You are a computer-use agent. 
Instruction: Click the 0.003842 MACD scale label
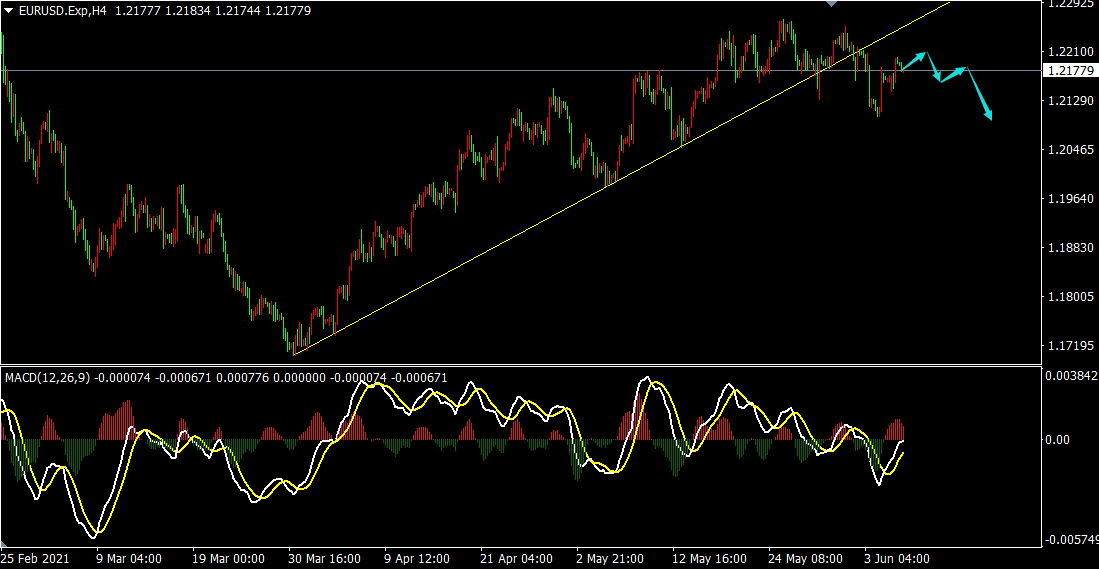1071,376
